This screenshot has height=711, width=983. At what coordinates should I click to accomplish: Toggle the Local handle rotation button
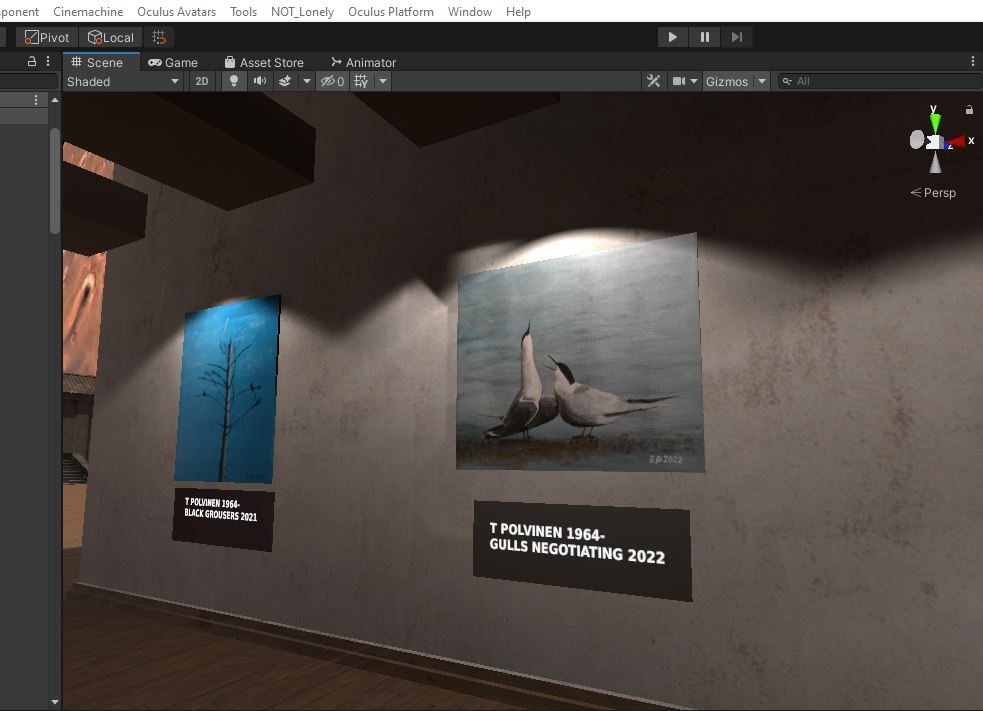click(x=111, y=38)
